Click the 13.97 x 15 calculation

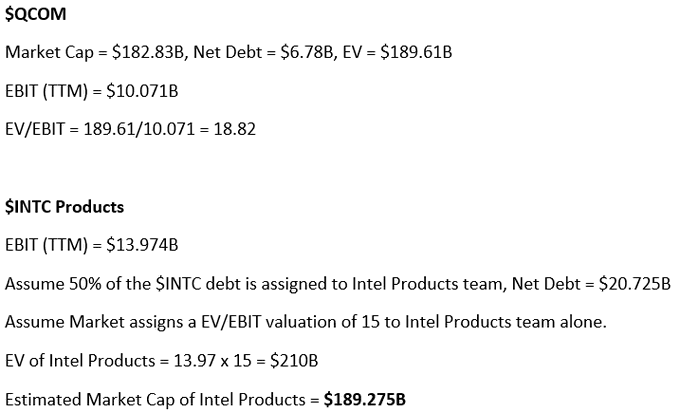[212, 361]
